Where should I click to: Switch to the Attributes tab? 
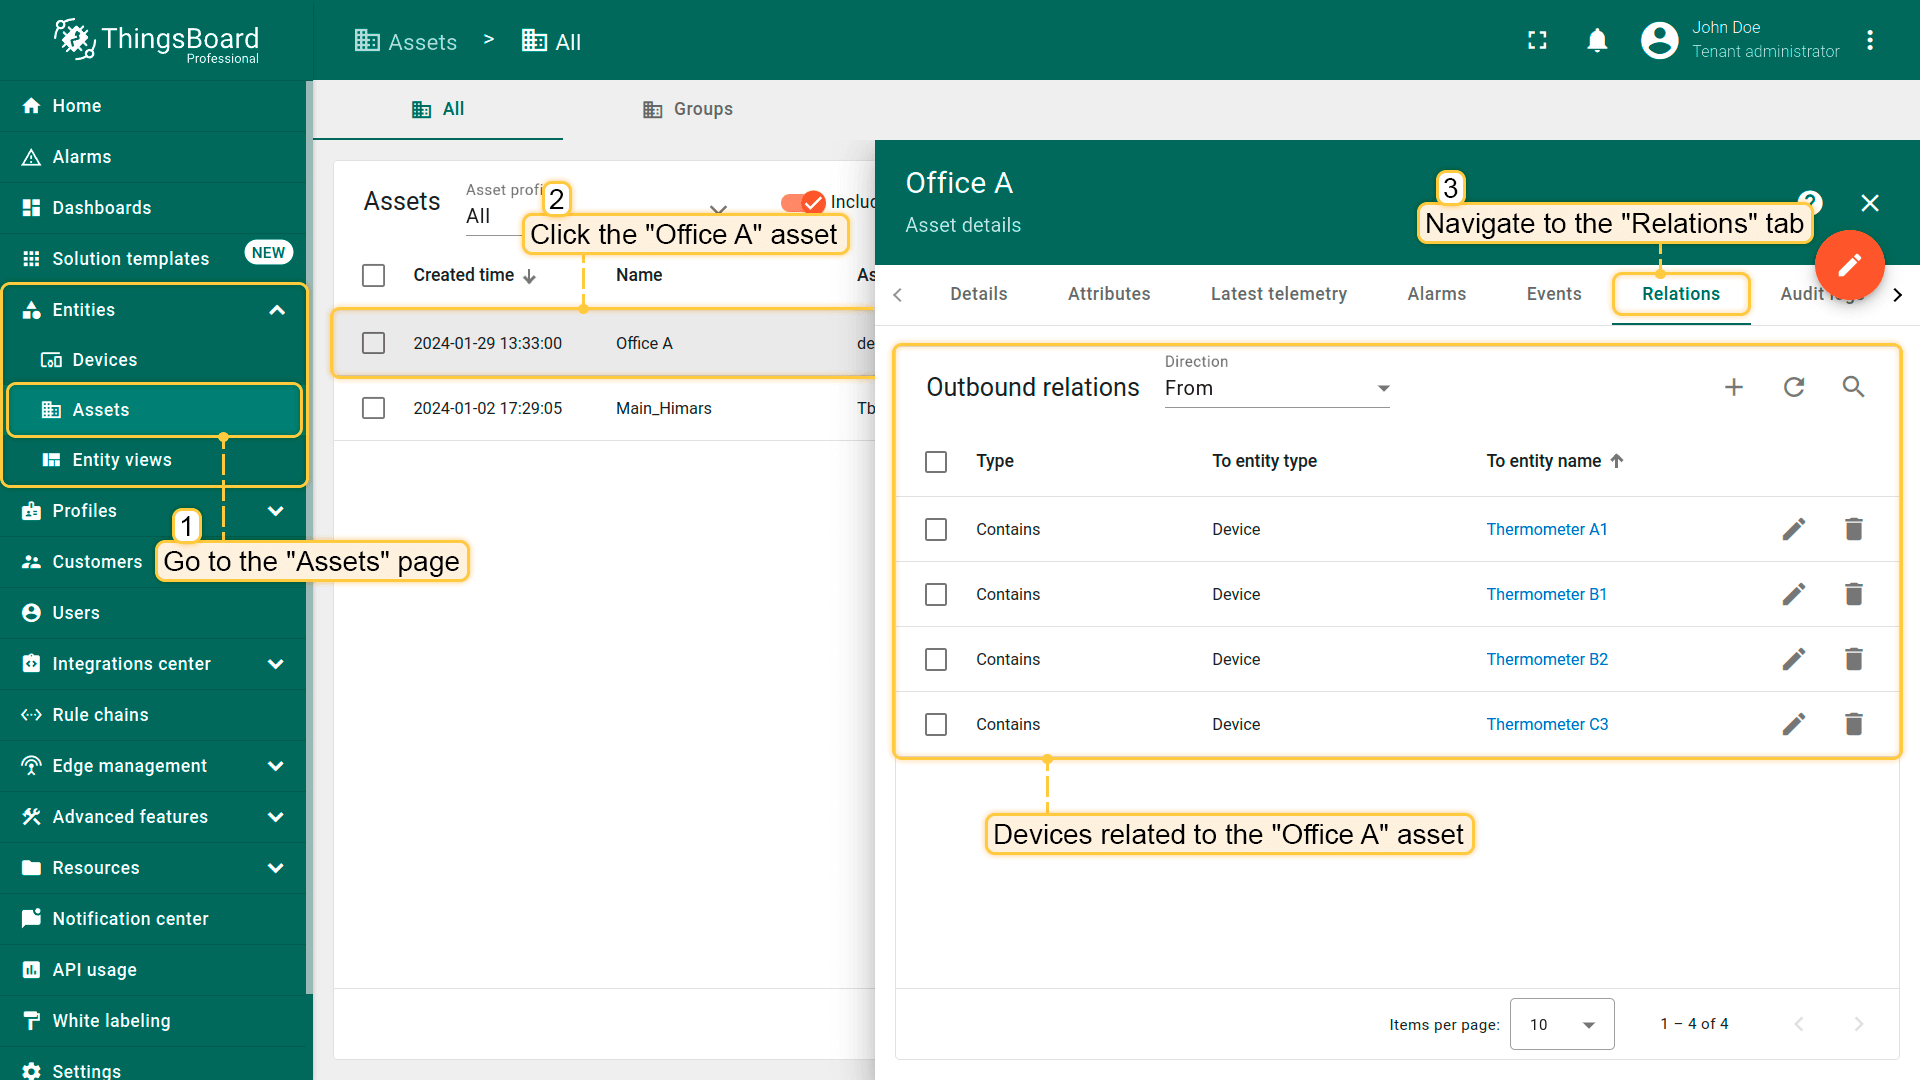coord(1108,294)
